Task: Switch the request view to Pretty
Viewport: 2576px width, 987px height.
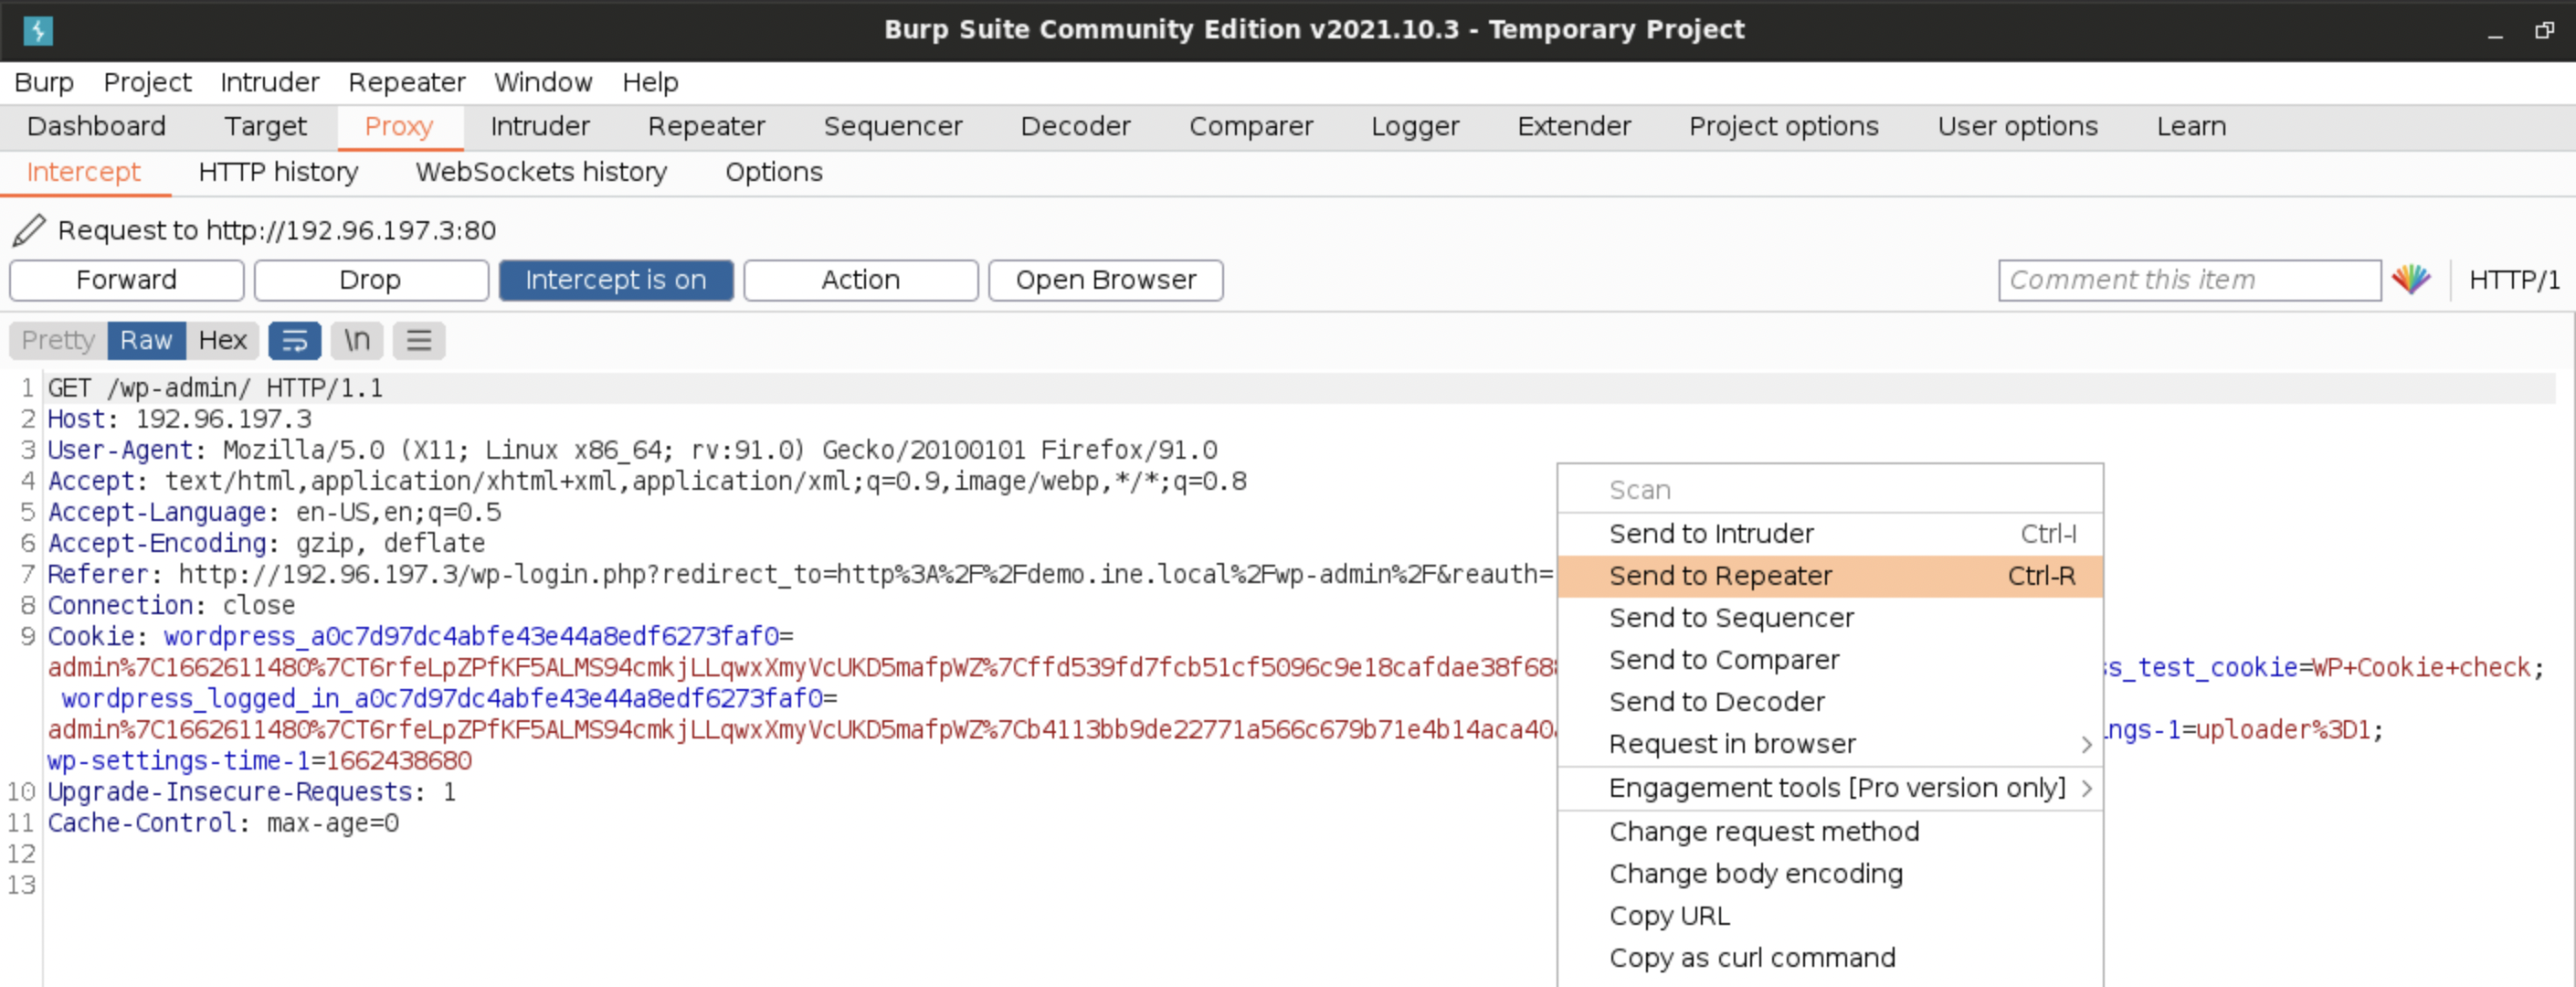Action: (55, 340)
